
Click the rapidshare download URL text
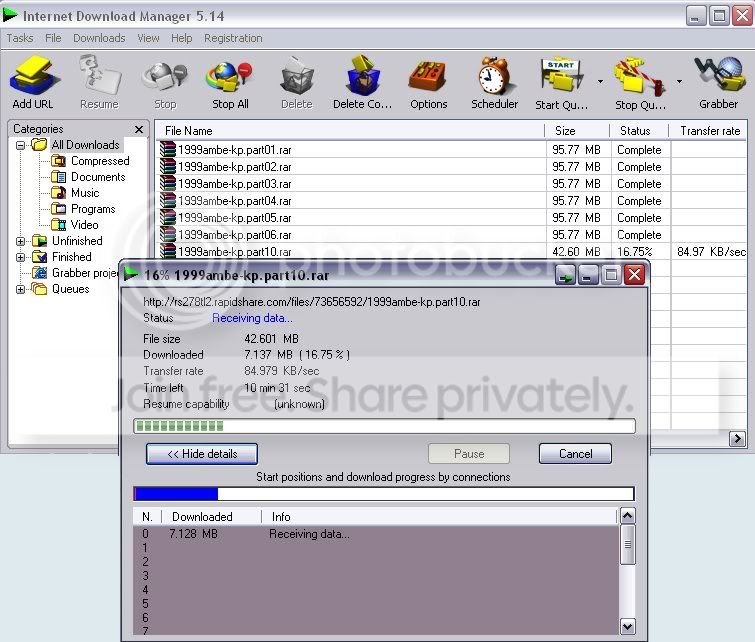(312, 302)
